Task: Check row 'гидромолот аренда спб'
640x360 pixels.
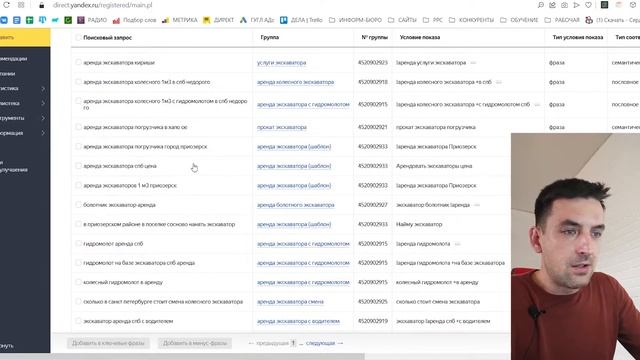Action: point(78,243)
